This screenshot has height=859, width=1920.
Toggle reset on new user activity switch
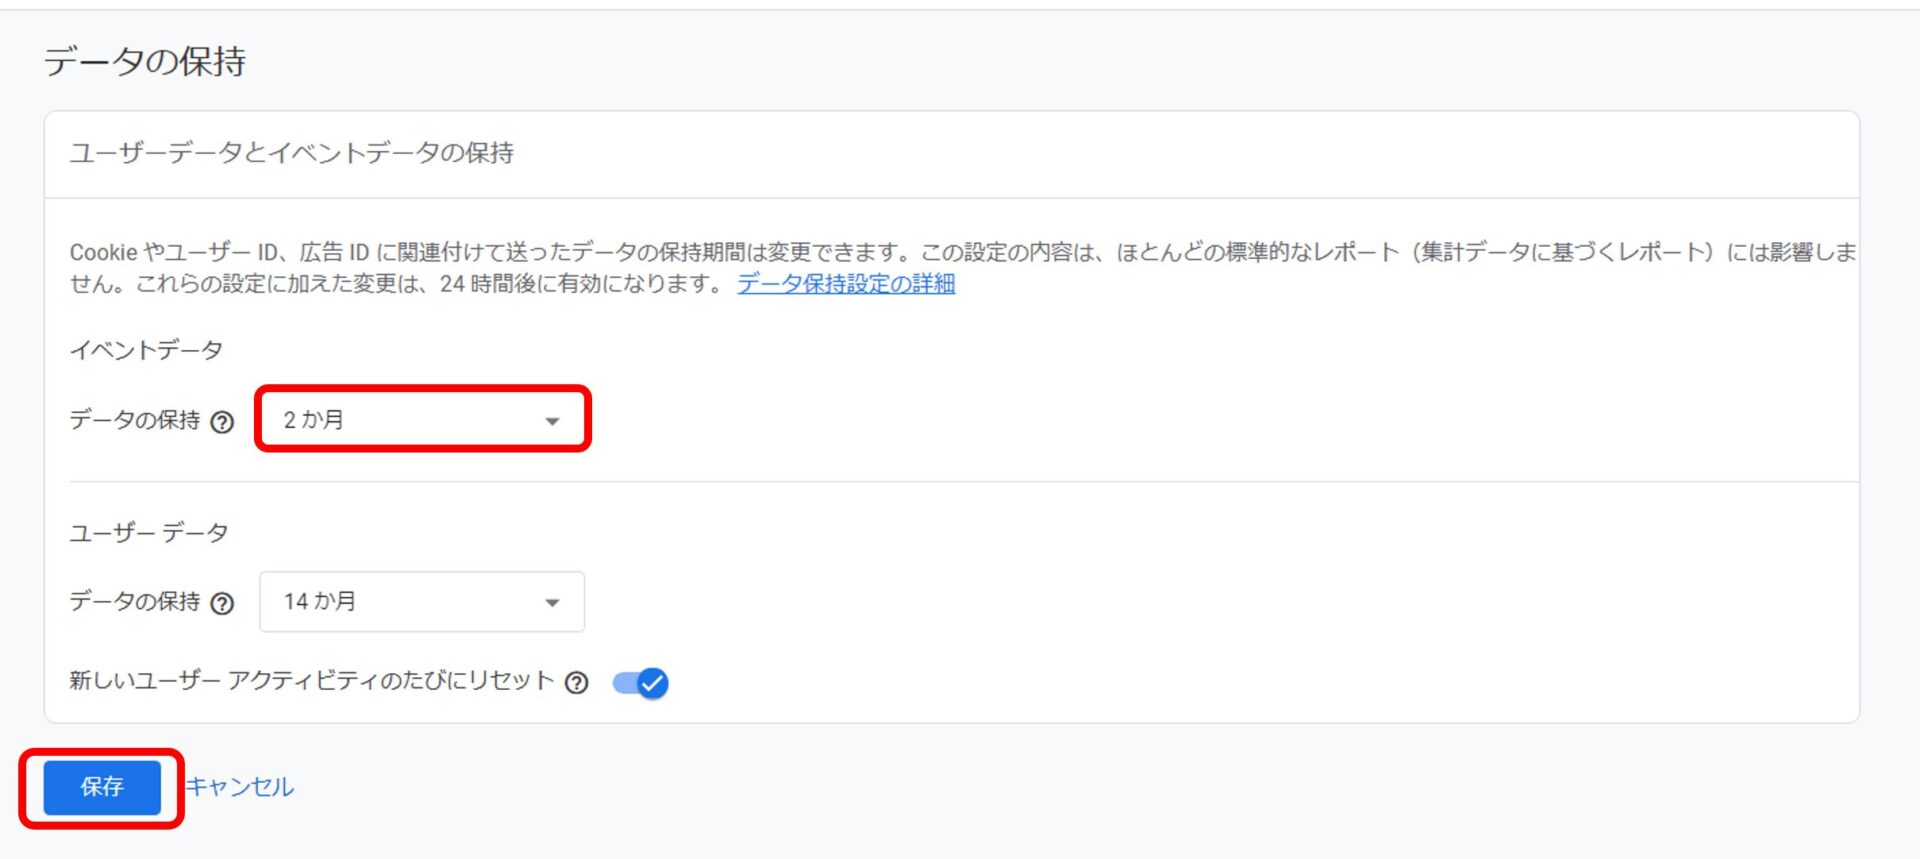click(x=641, y=683)
